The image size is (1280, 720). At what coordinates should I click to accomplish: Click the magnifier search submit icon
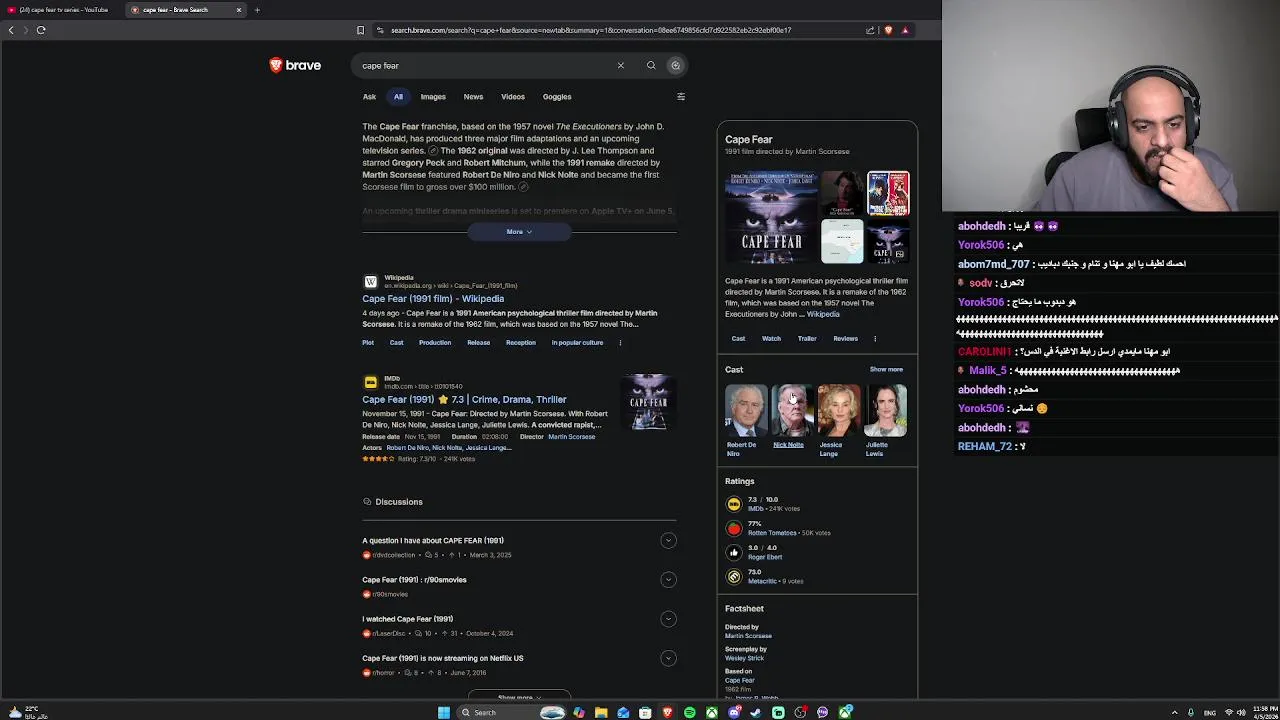tap(651, 65)
